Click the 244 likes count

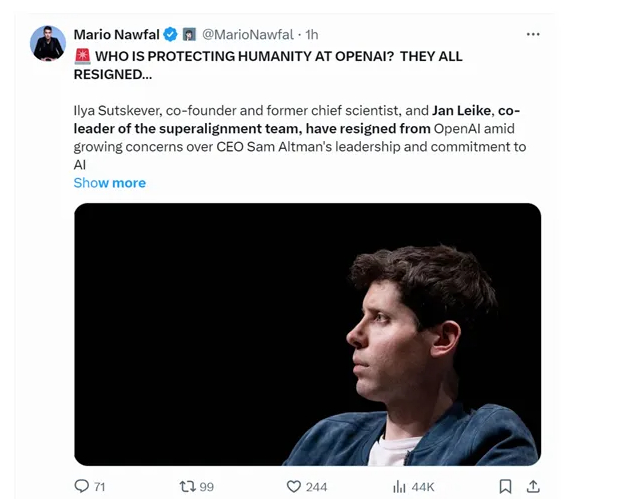pyautogui.click(x=316, y=487)
